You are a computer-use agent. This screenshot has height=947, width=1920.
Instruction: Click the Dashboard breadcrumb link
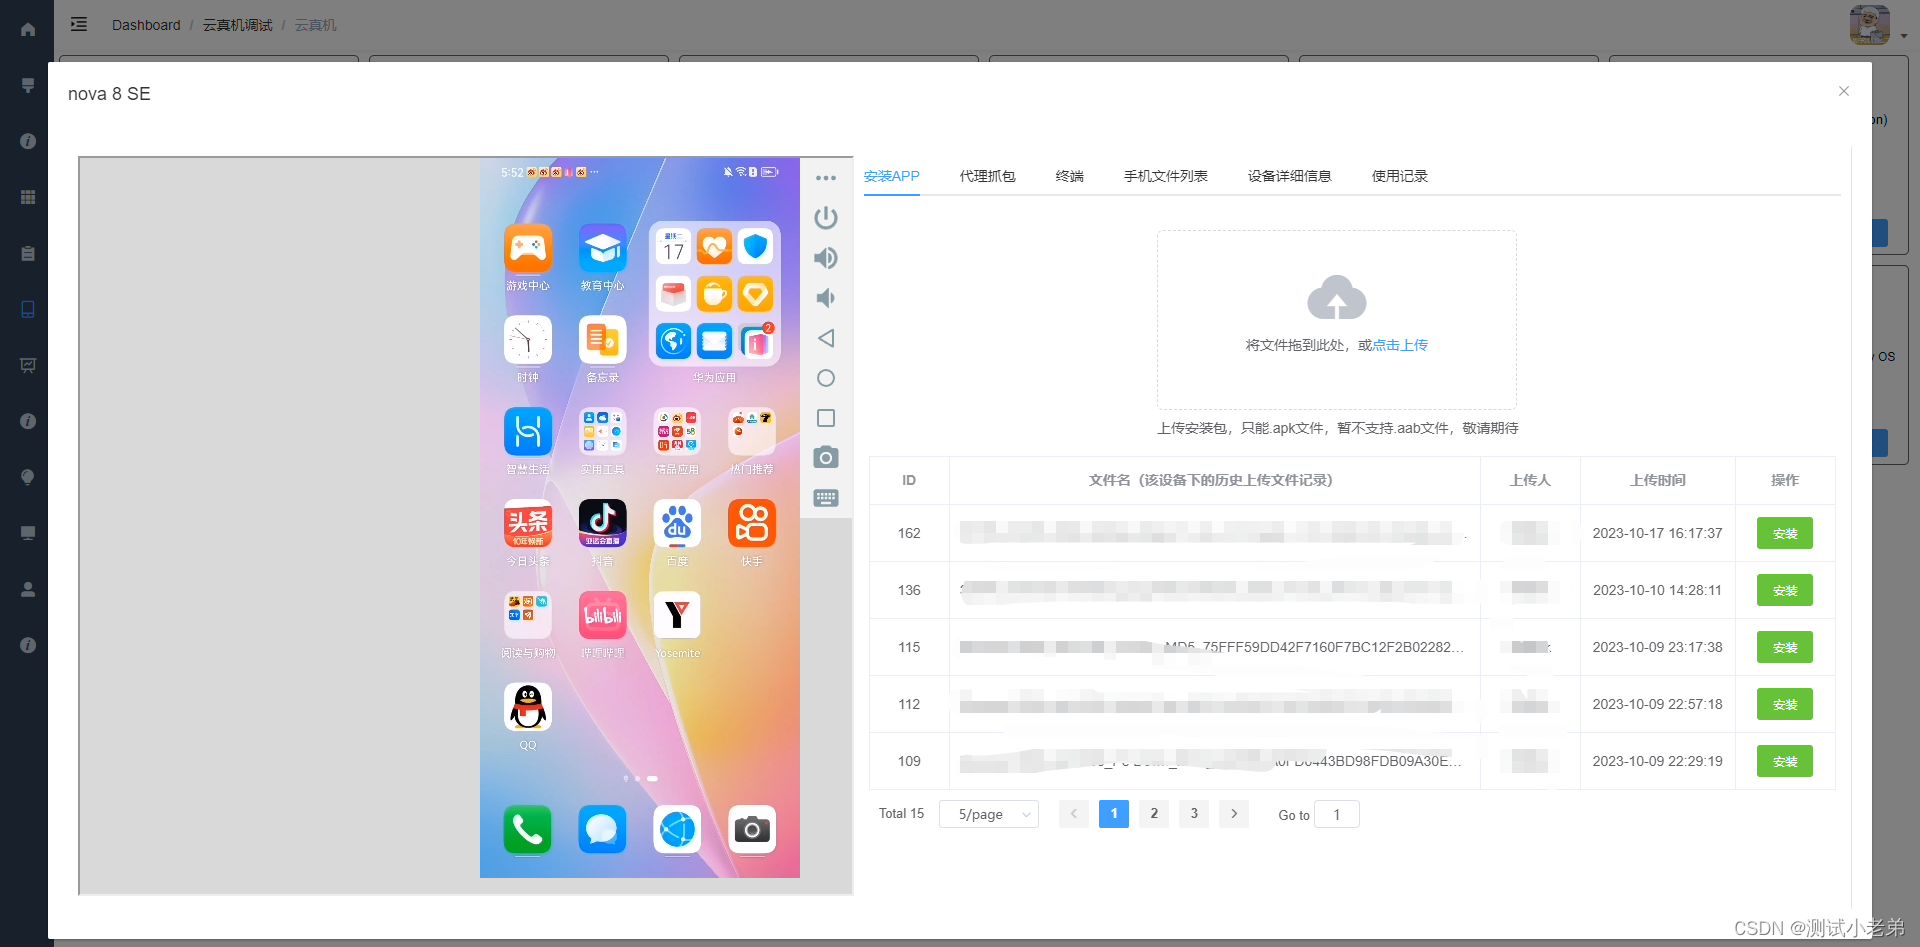146,25
